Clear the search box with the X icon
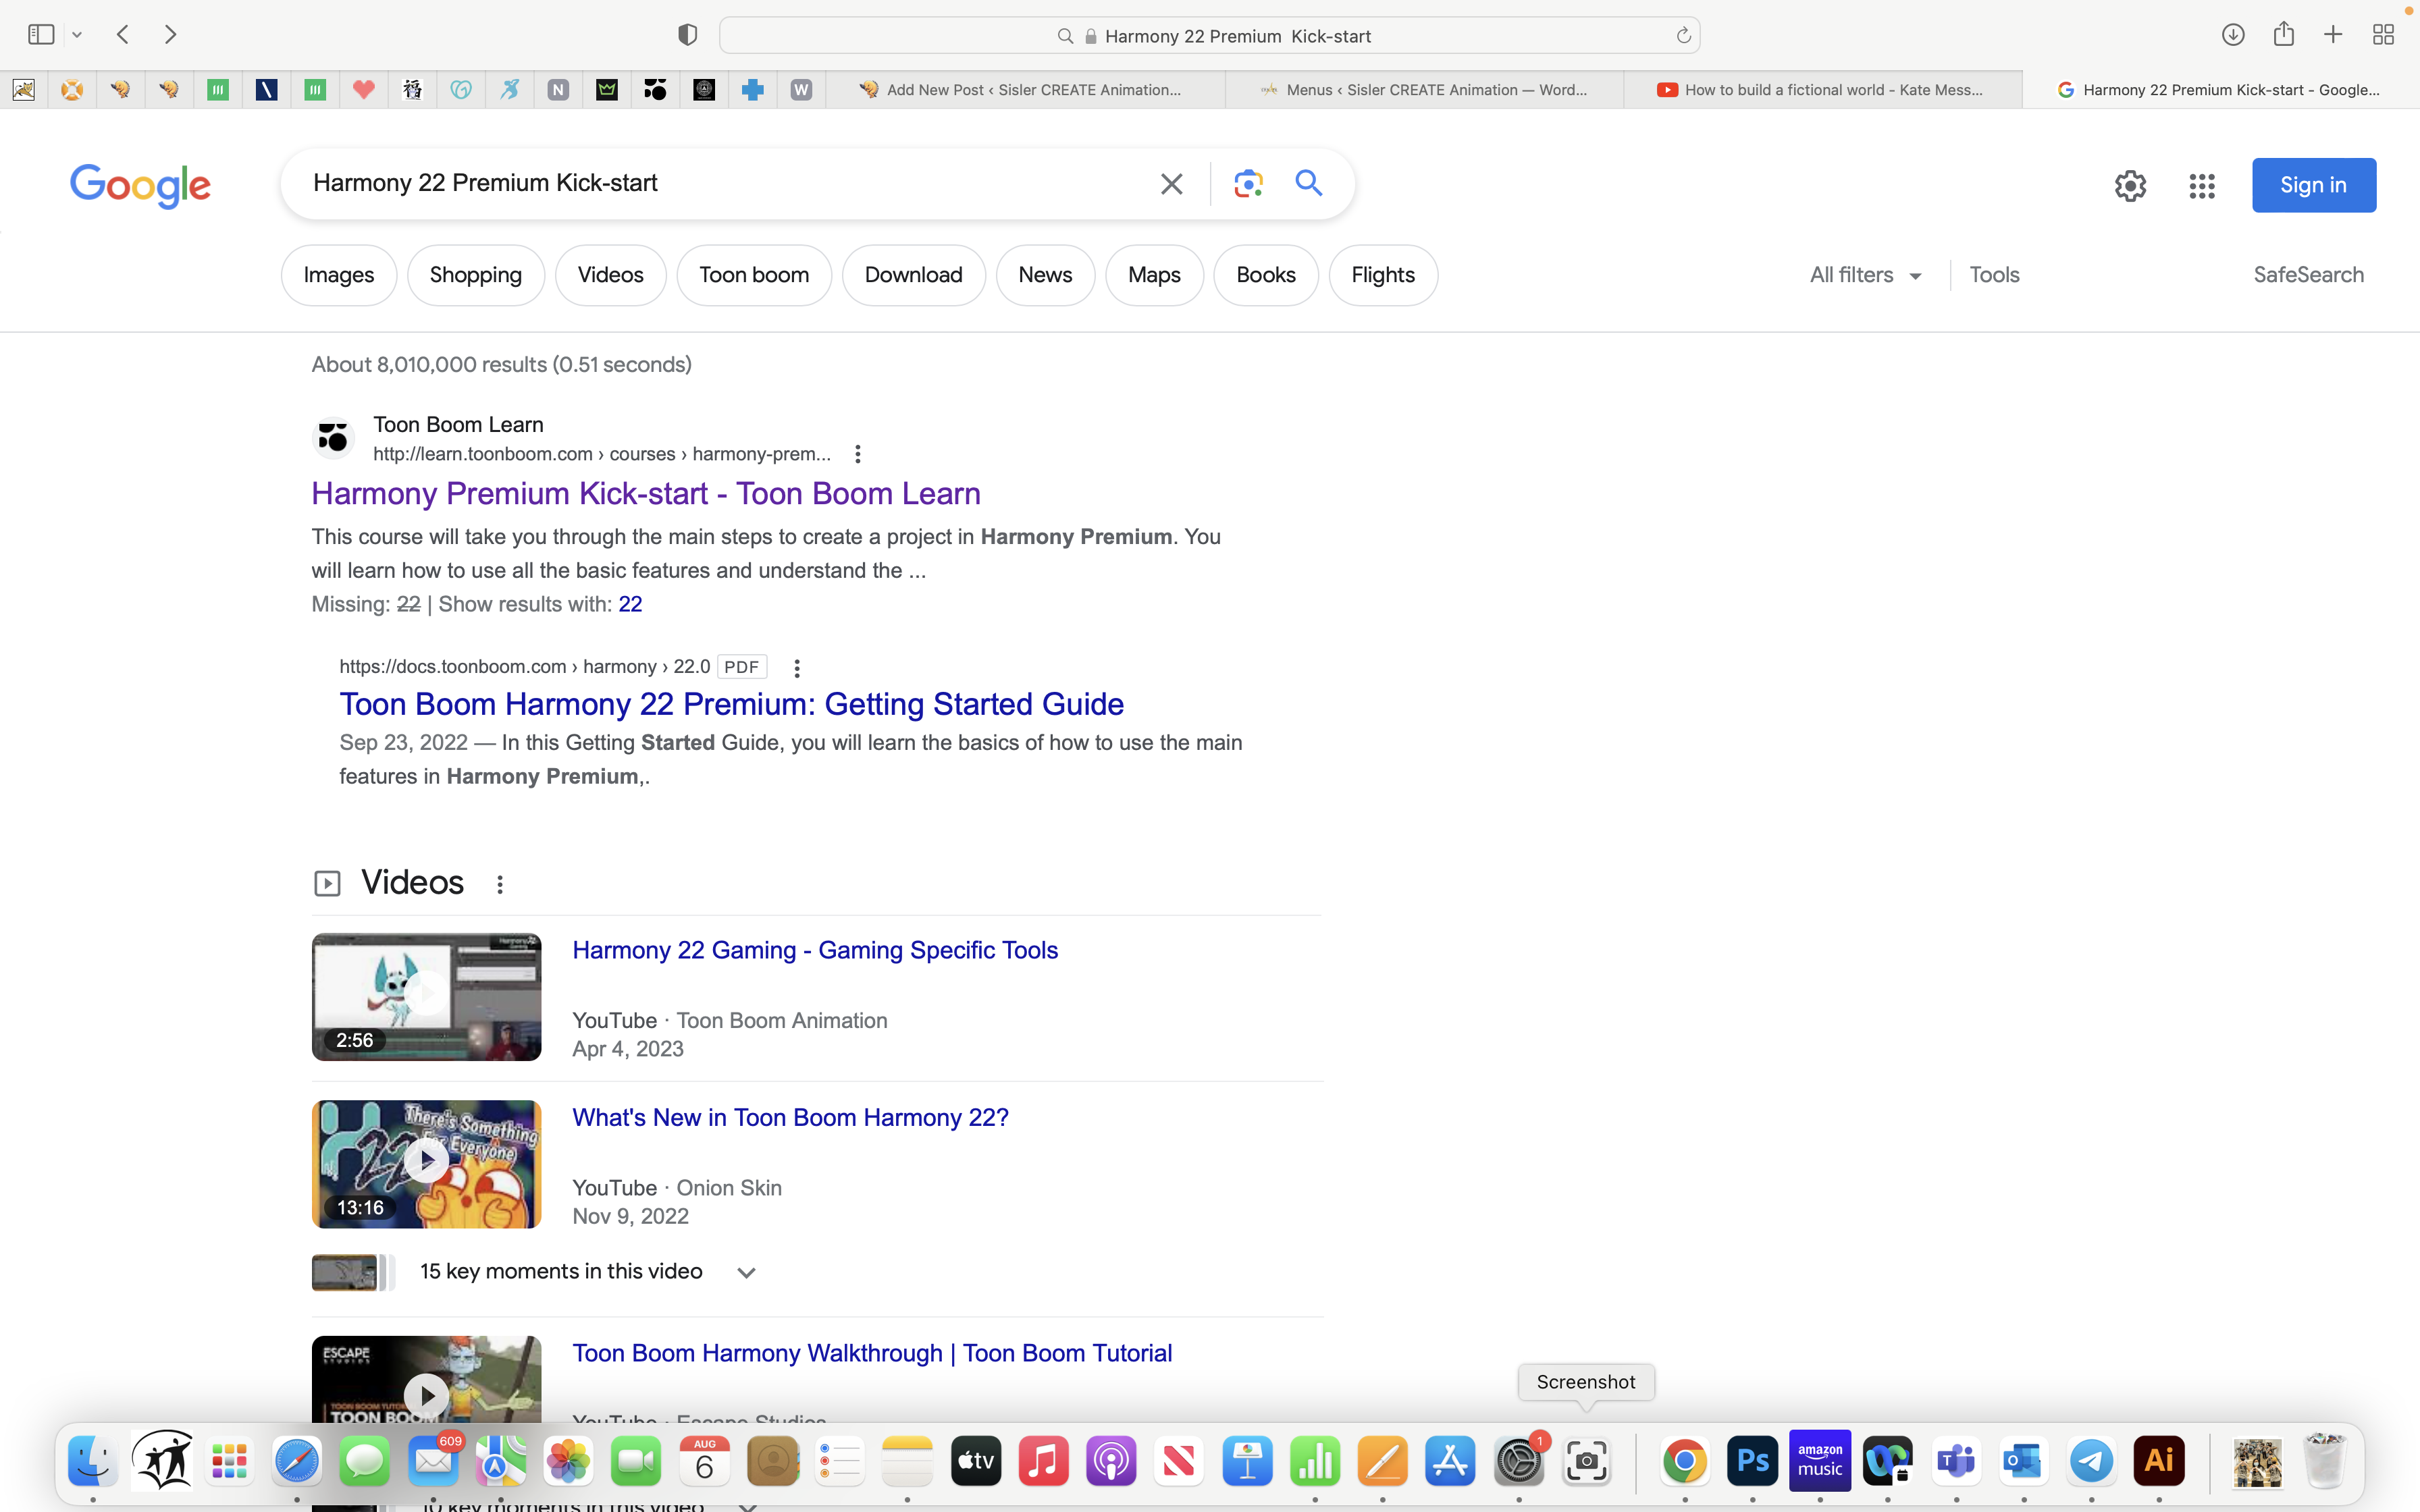This screenshot has width=2420, height=1512. pyautogui.click(x=1171, y=184)
